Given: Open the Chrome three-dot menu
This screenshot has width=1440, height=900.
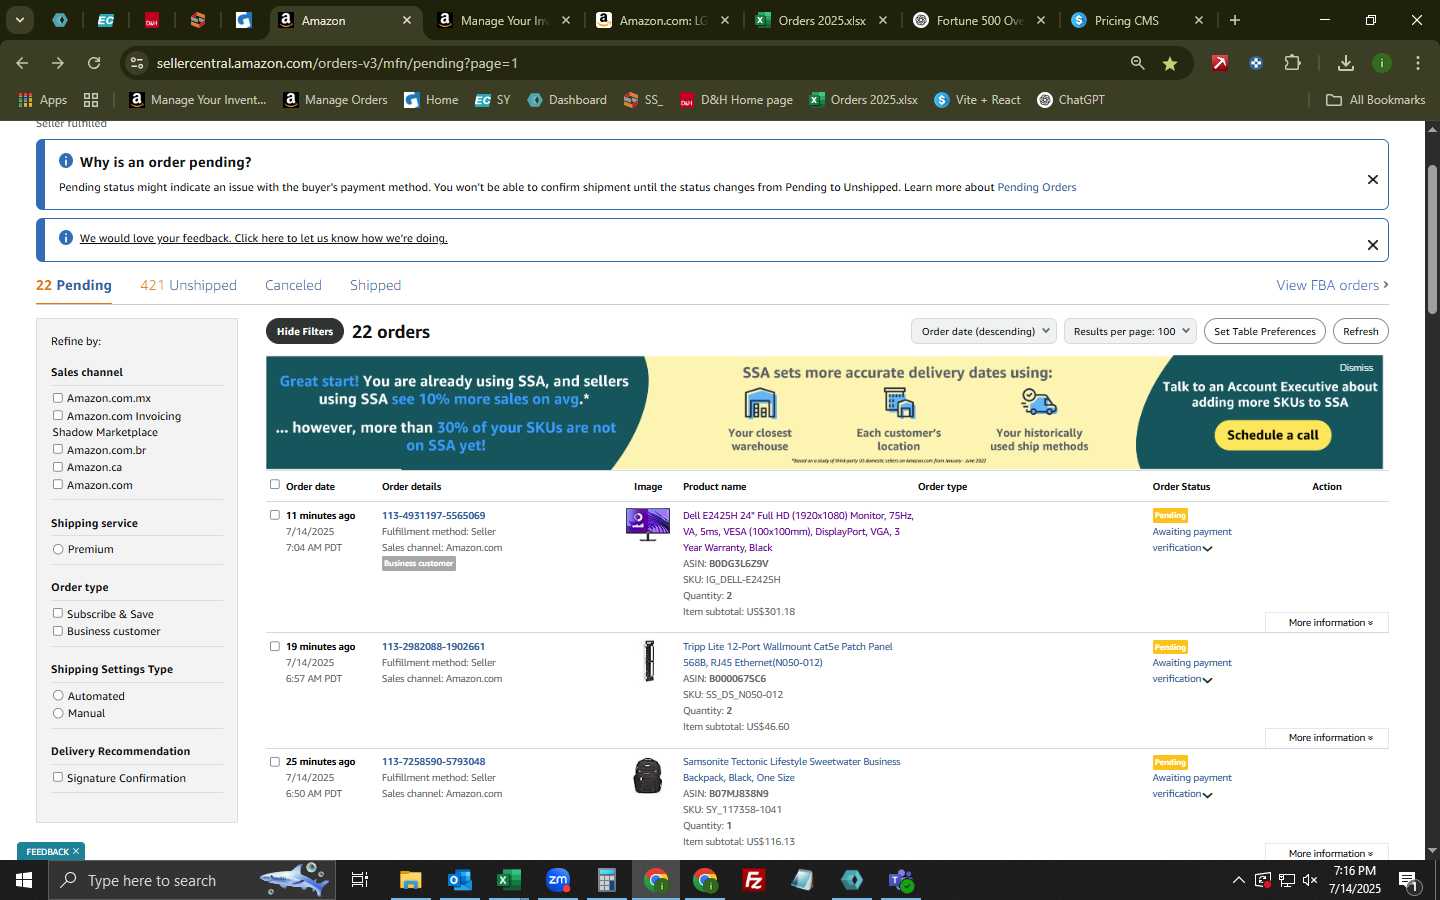Looking at the screenshot, I should (x=1418, y=63).
